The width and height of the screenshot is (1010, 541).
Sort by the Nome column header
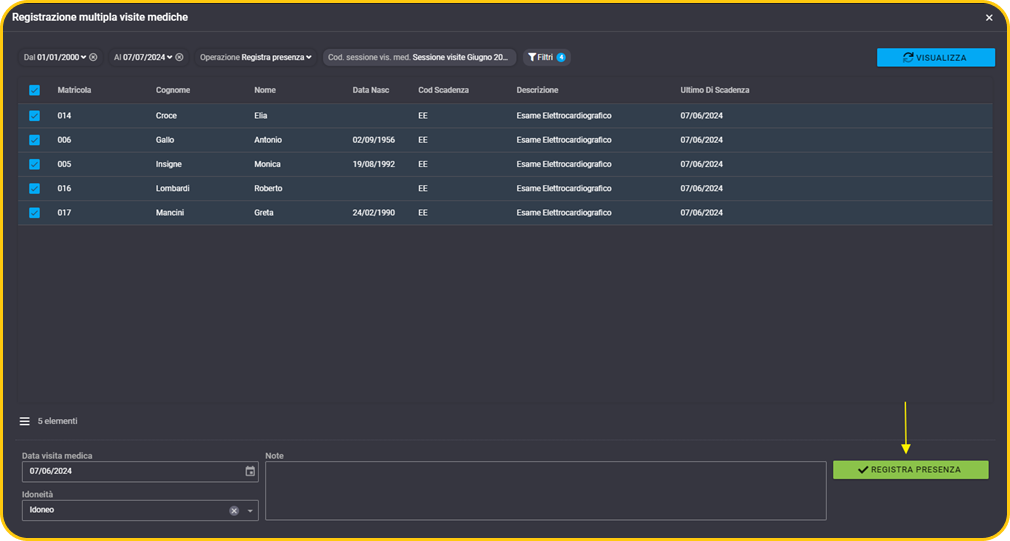click(x=265, y=90)
